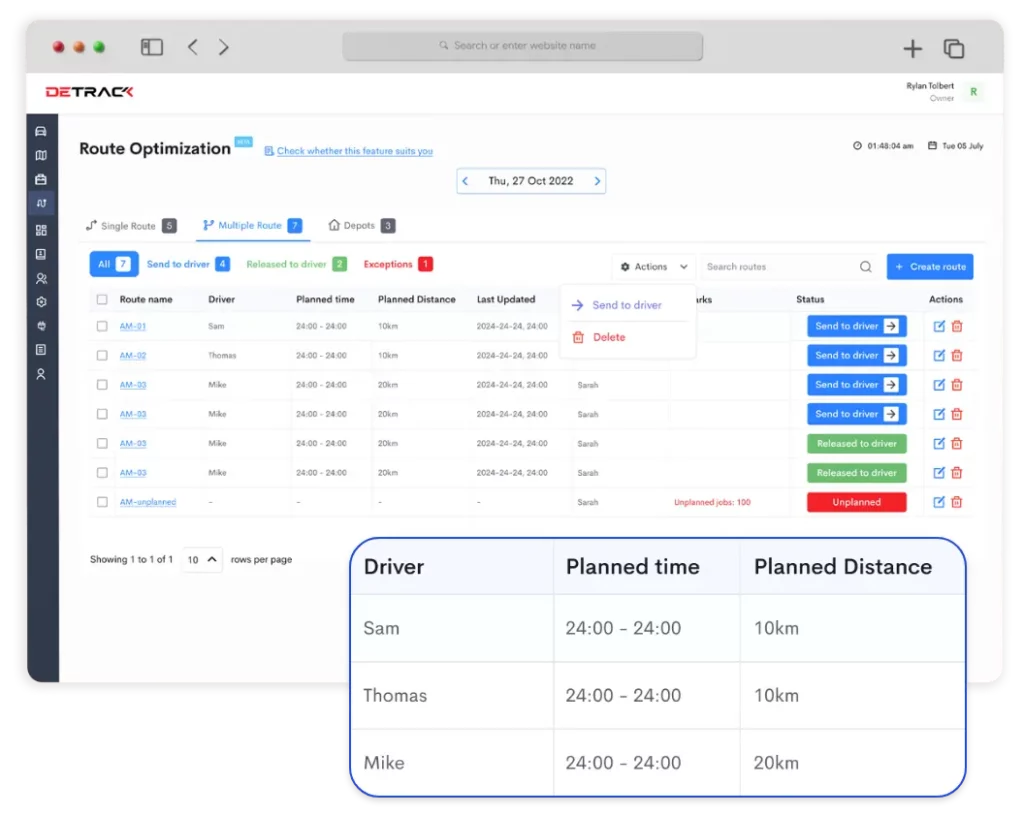Open the rows per page dropdown
The width and height of the screenshot is (1024, 816).
click(x=201, y=560)
